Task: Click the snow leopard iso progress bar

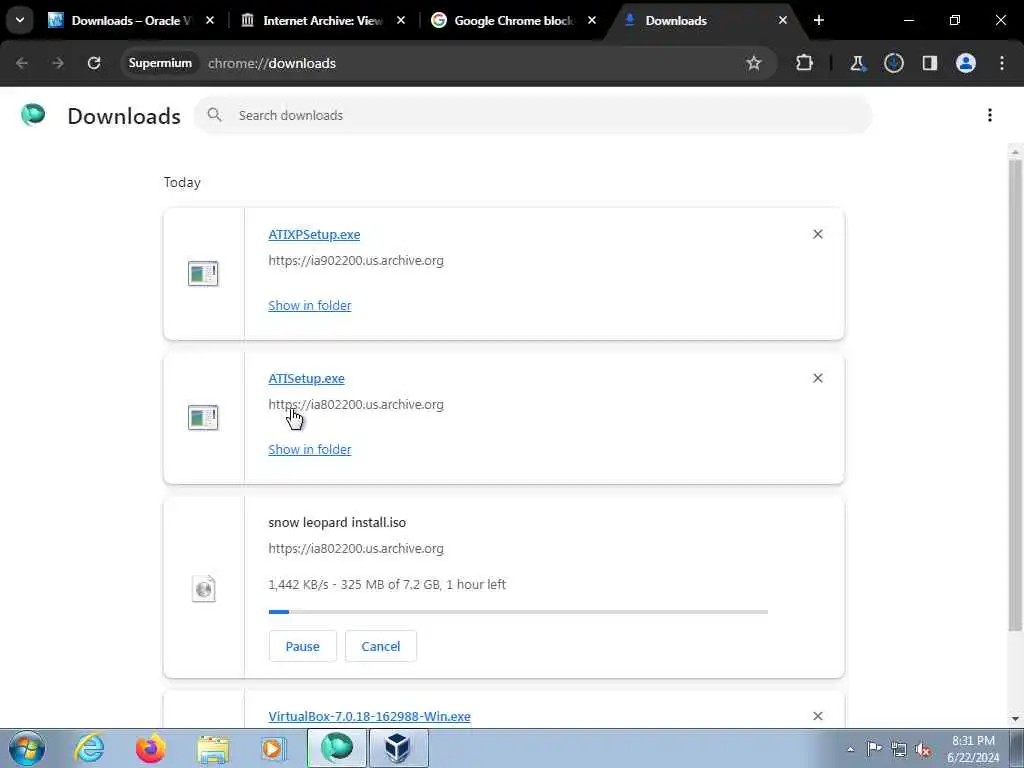Action: tap(518, 612)
